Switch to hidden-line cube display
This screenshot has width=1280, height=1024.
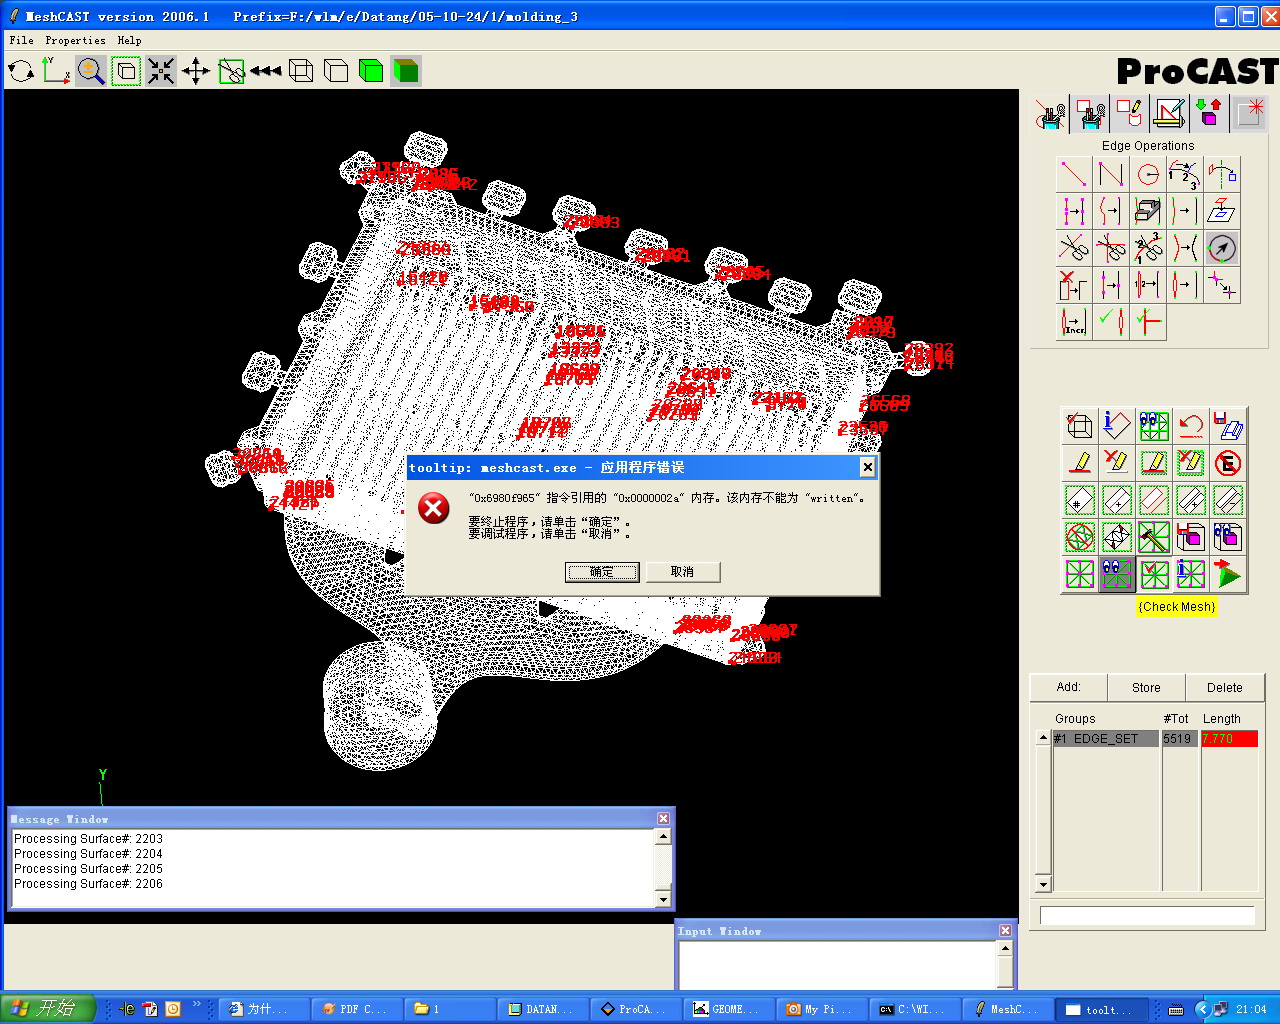(x=336, y=71)
